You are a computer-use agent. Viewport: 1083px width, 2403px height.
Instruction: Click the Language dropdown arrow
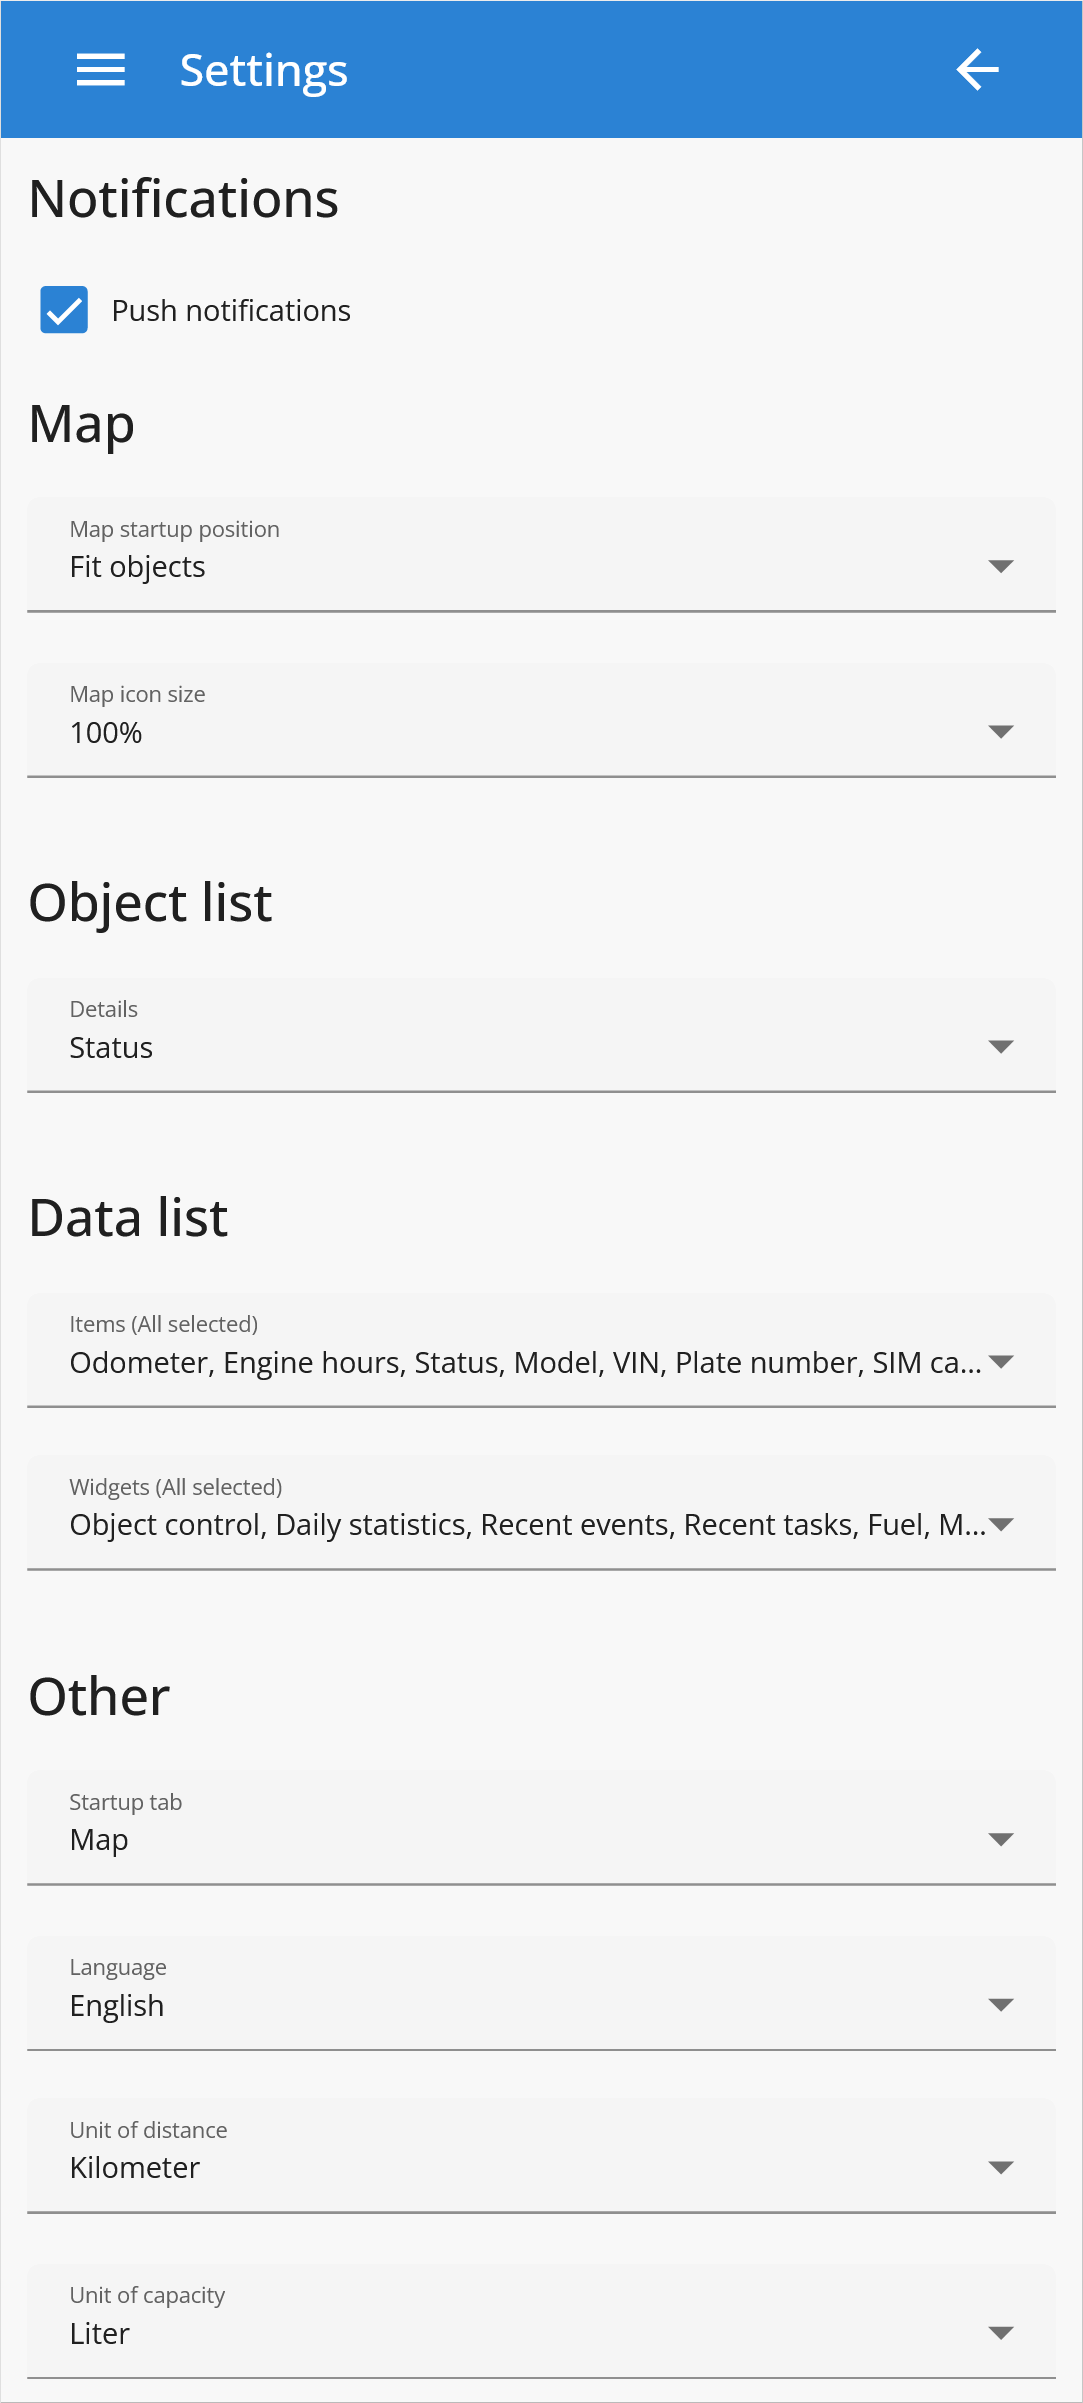[x=1000, y=2005]
